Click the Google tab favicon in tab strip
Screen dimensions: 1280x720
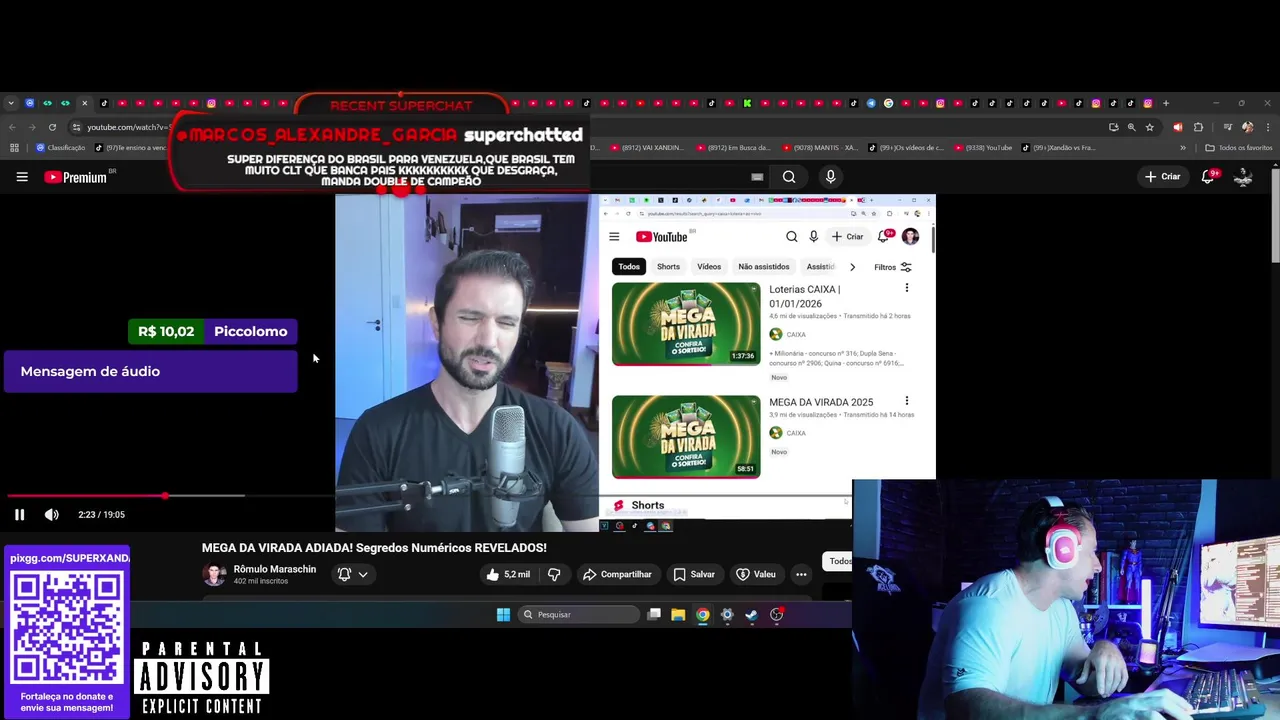click(x=888, y=103)
